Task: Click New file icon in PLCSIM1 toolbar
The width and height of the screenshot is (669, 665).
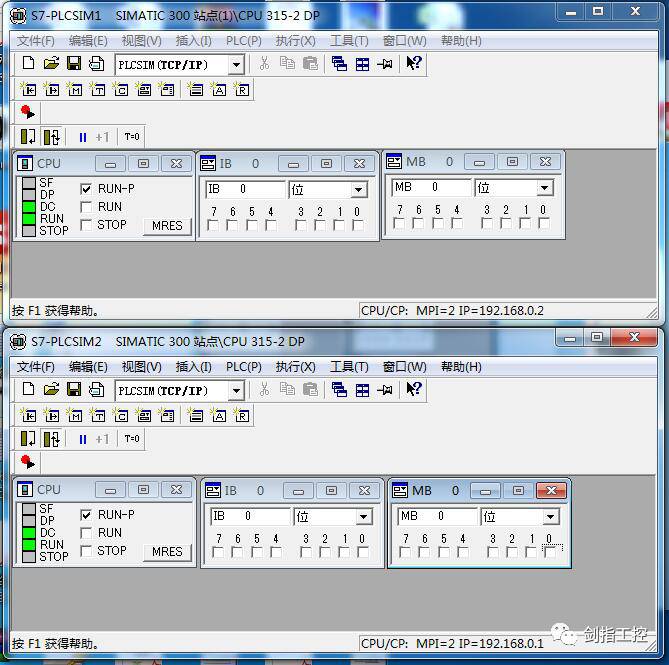Action: tap(28, 63)
